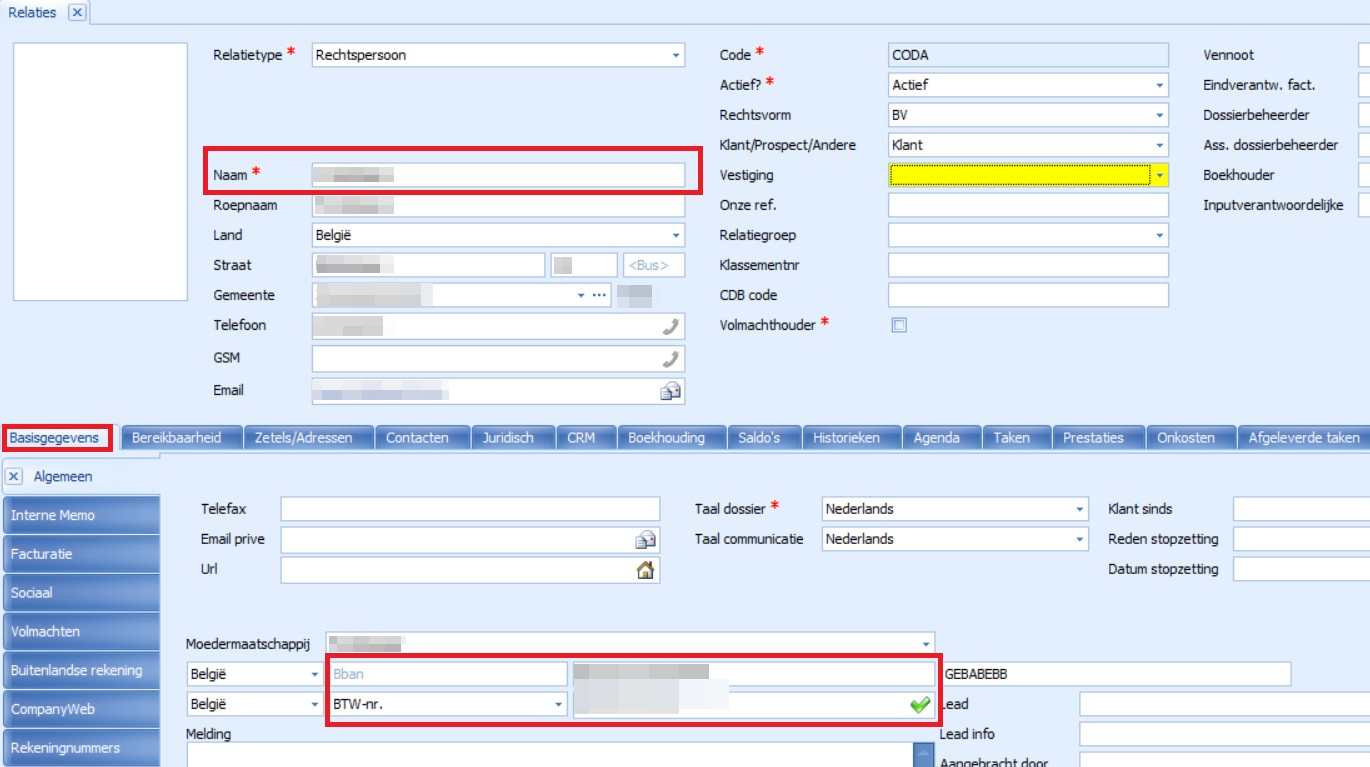This screenshot has width=1370, height=767.
Task: Open the Rechtsvorm dropdown showing BV
Action: click(1159, 116)
